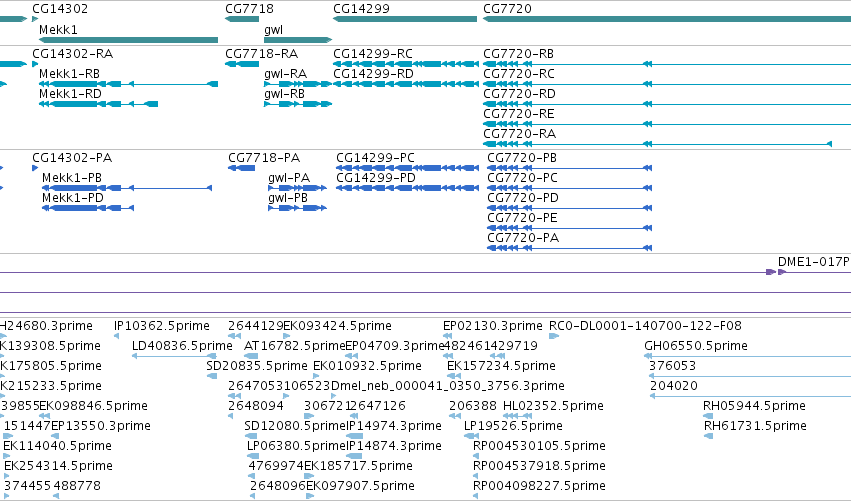Click the DME1-017P purple feature label
The height and width of the screenshot is (501, 851).
coord(814,262)
